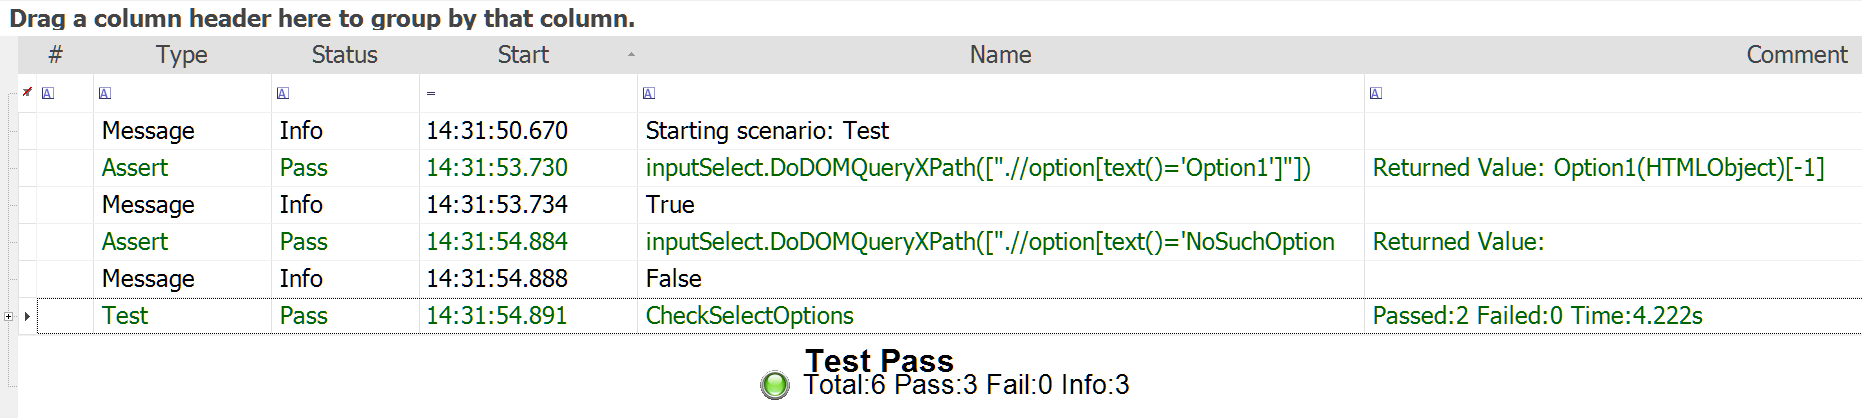Open the Name column filter condition icon
Screen dimensions: 1862x418
coord(649,93)
